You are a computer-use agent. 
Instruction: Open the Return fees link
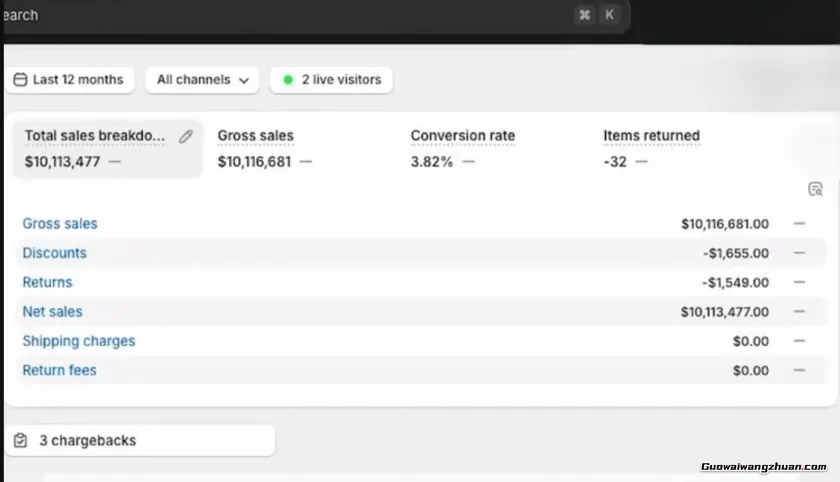59,370
